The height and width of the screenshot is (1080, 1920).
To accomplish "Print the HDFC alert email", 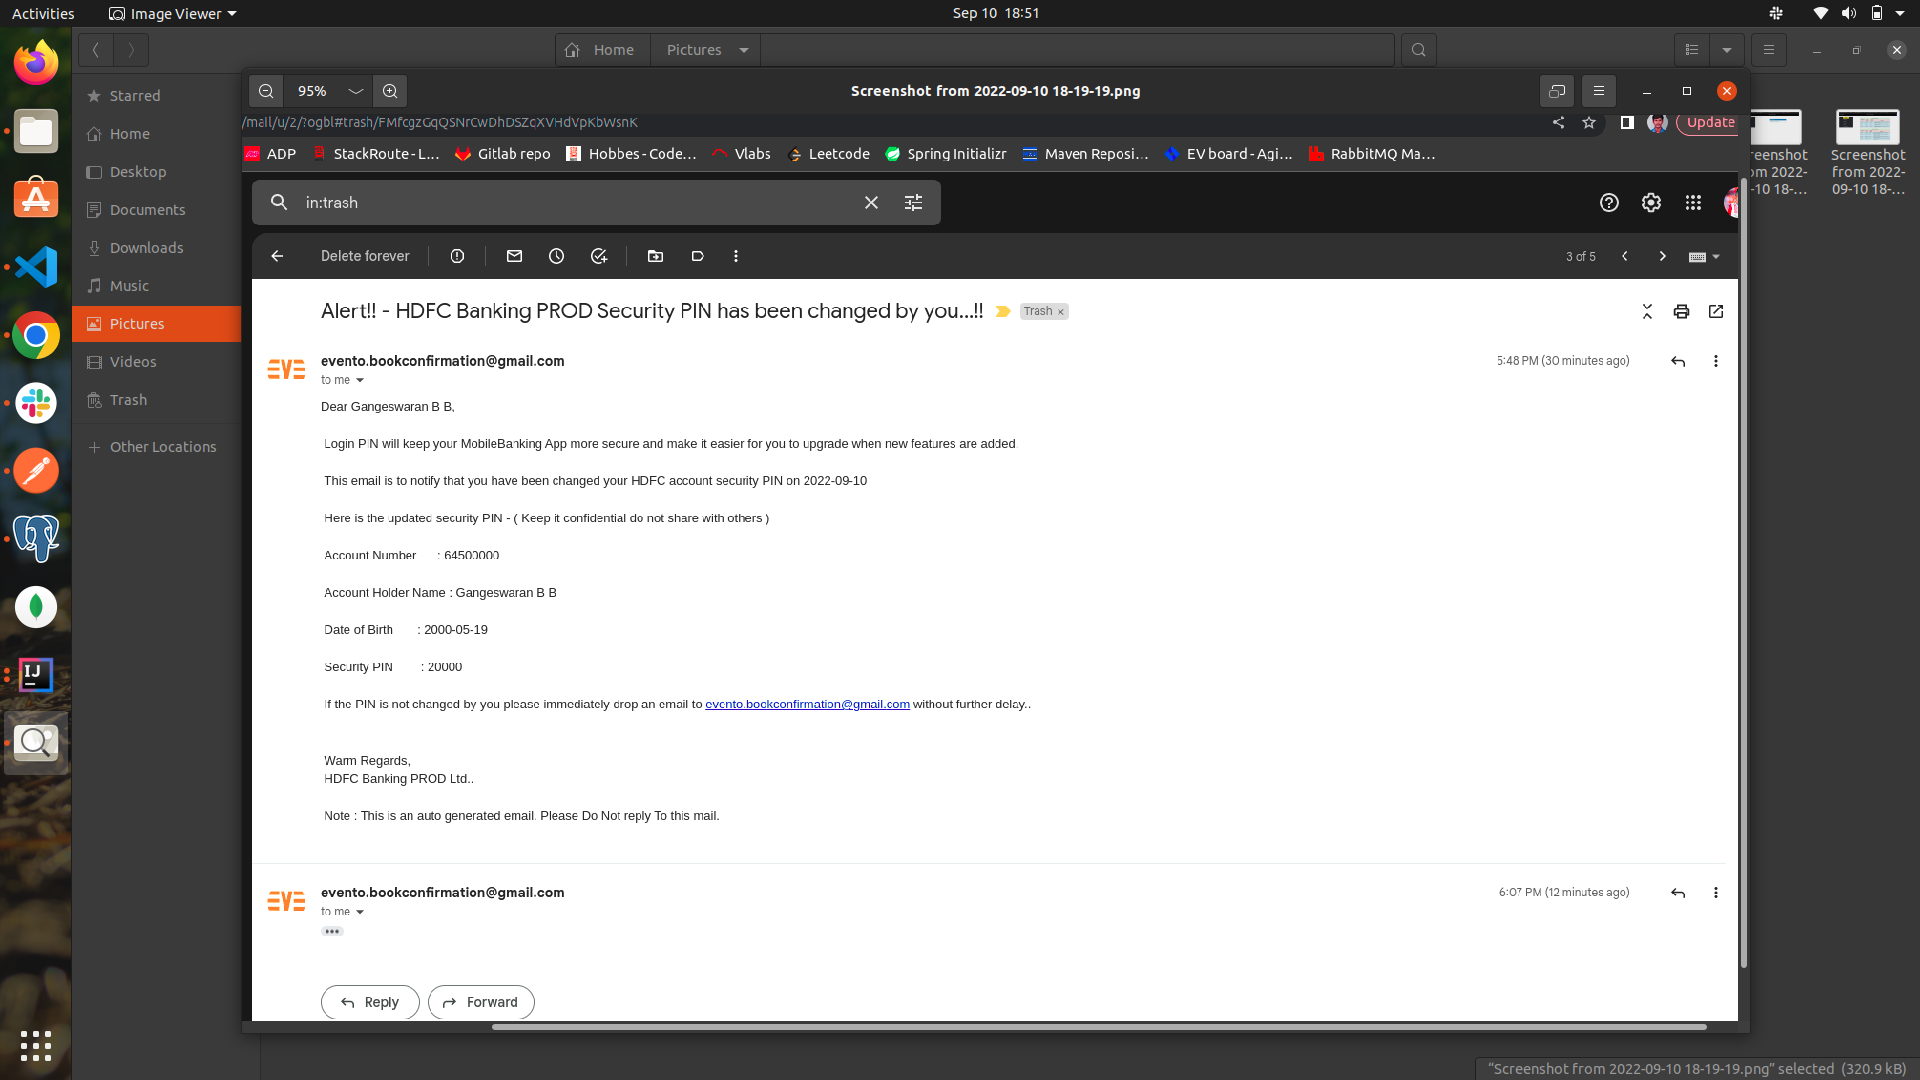I will [1681, 311].
